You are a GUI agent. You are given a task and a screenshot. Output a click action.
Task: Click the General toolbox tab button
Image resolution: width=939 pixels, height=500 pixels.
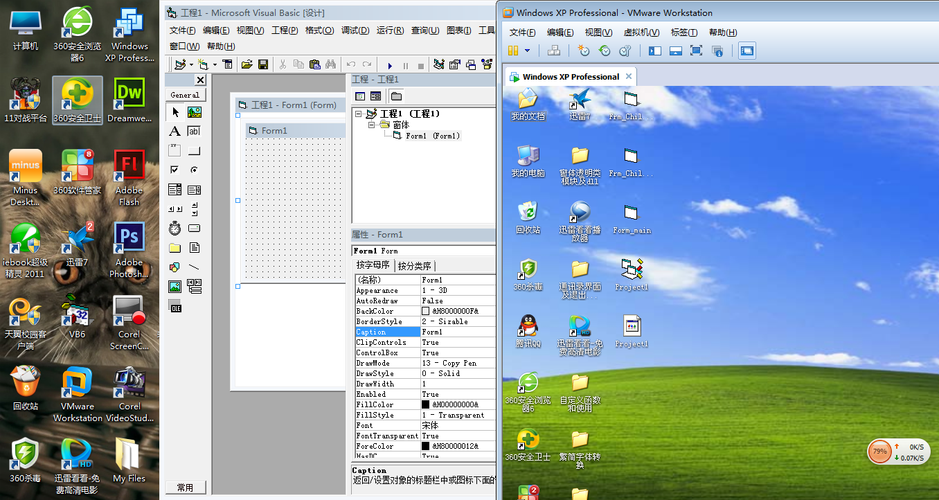(x=185, y=95)
